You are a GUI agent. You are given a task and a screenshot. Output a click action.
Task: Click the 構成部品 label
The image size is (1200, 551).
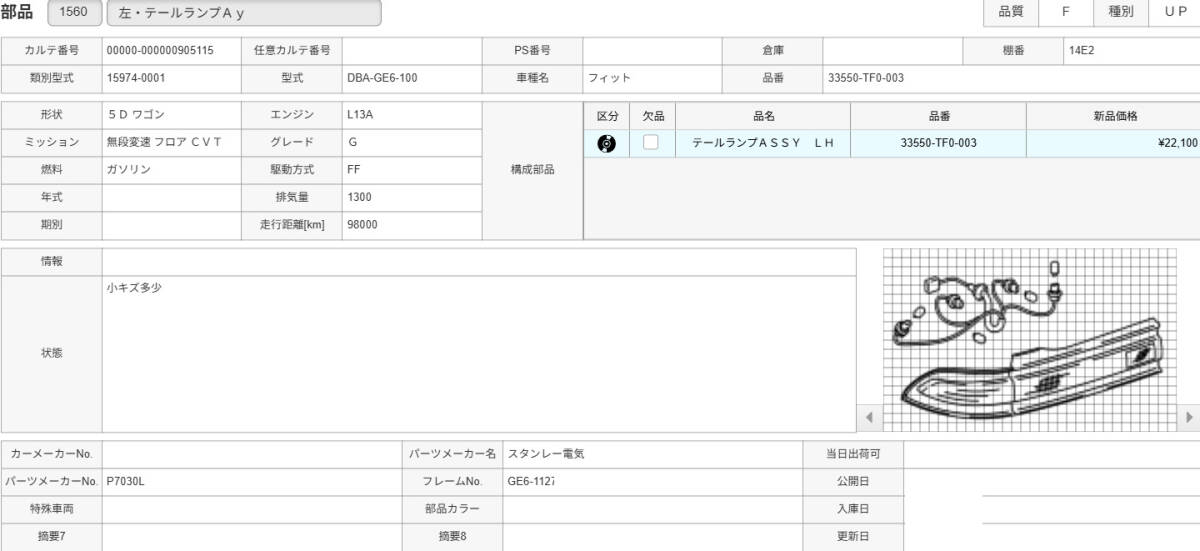(x=533, y=170)
